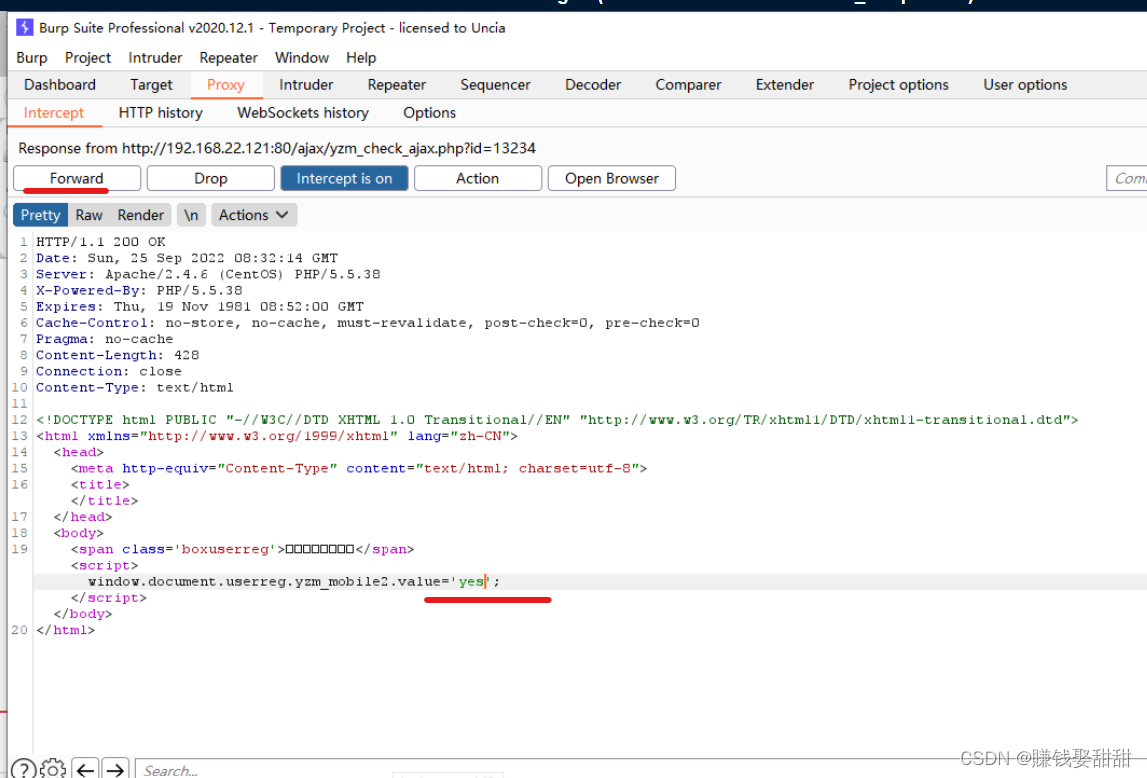Open the Help menu

(x=361, y=58)
